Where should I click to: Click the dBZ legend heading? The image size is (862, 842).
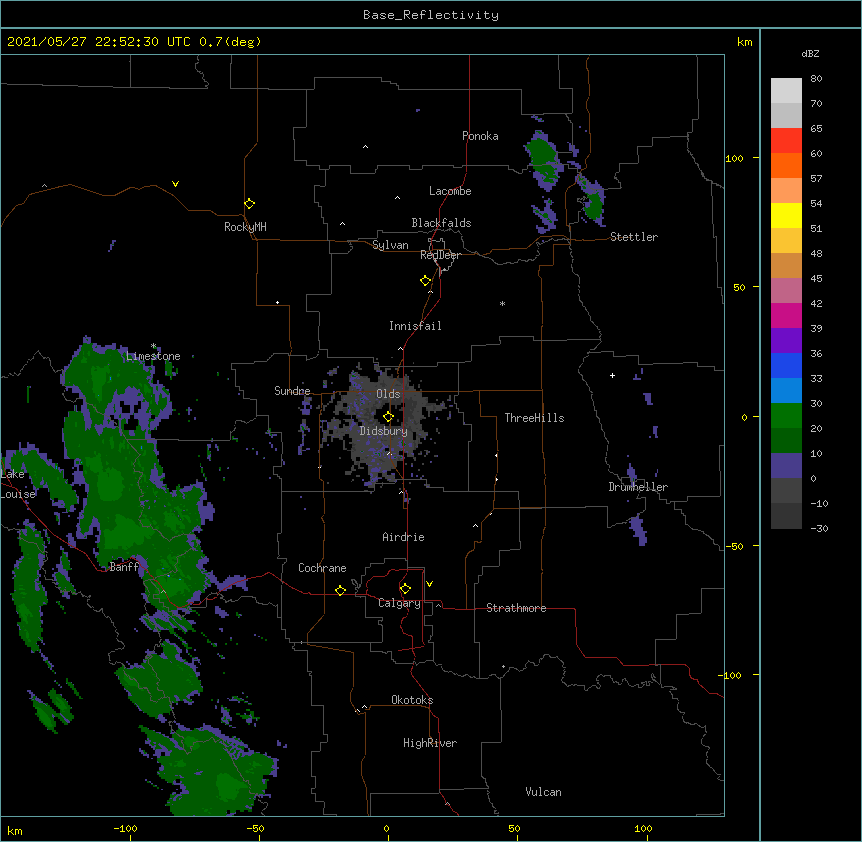coord(810,53)
